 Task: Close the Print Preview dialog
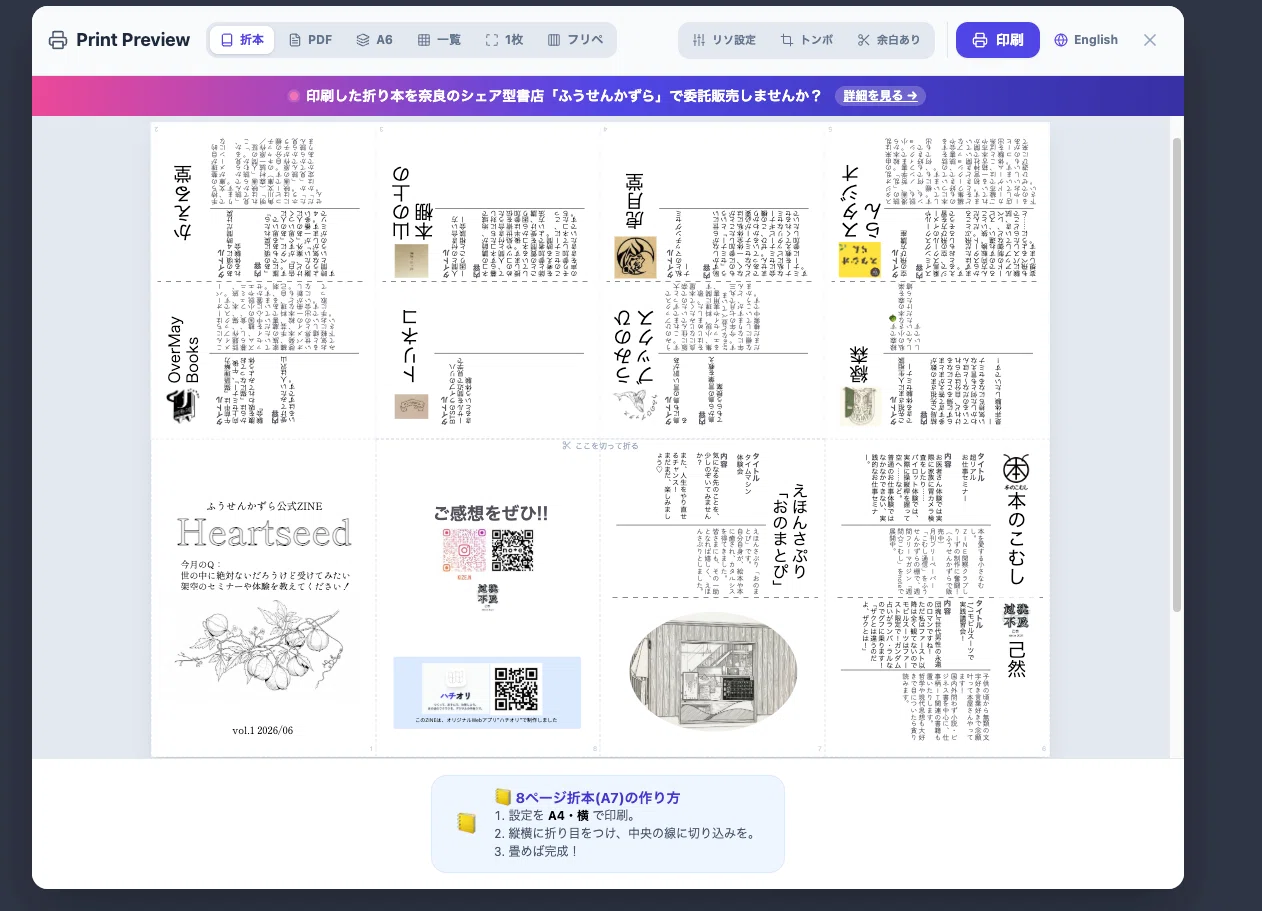point(1150,40)
